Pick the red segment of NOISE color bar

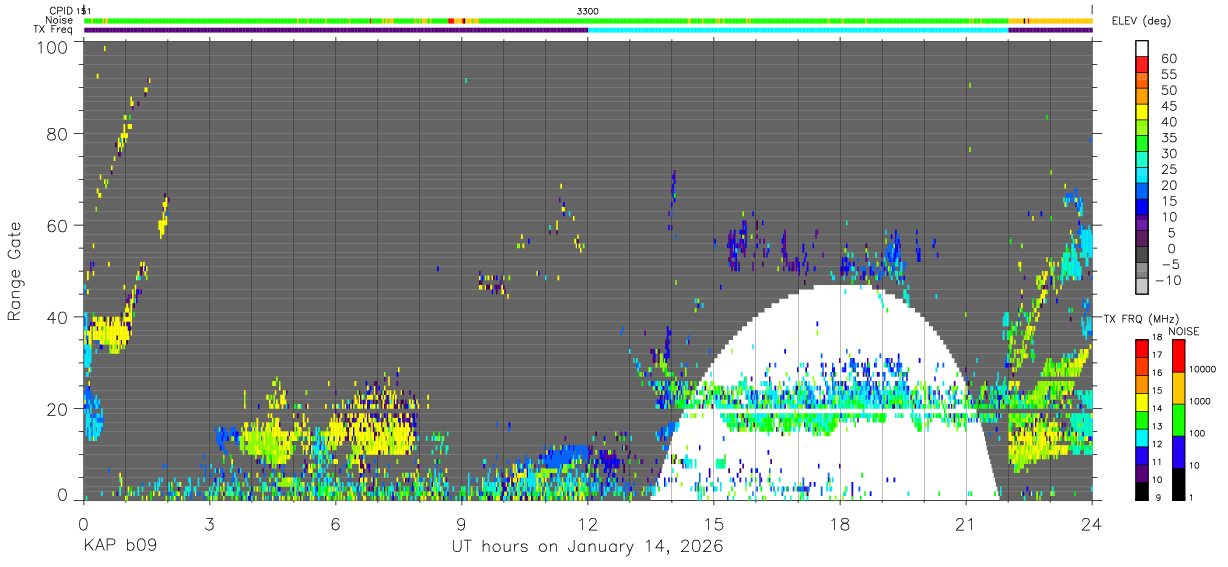[x=1177, y=354]
